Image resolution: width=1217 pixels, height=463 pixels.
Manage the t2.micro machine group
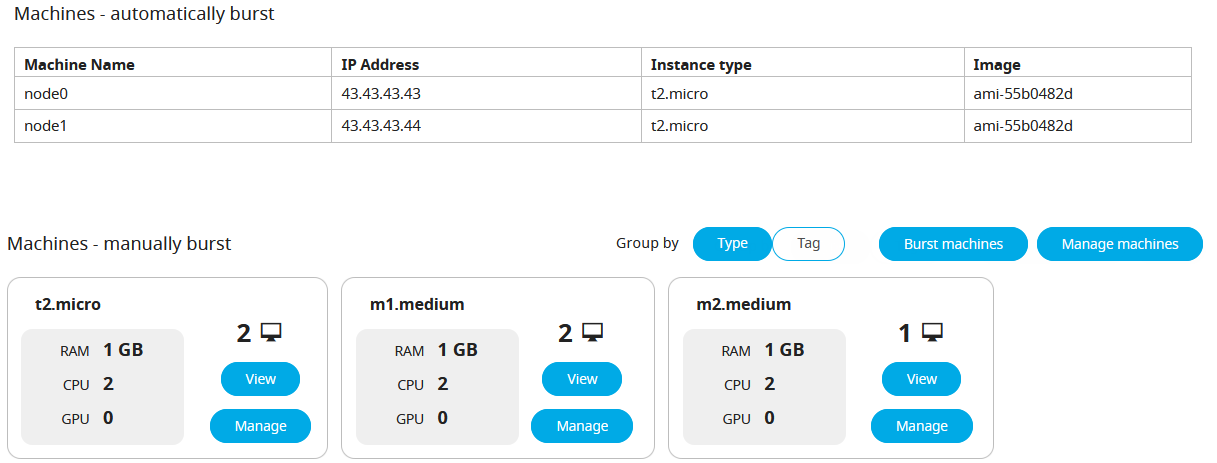tap(260, 426)
